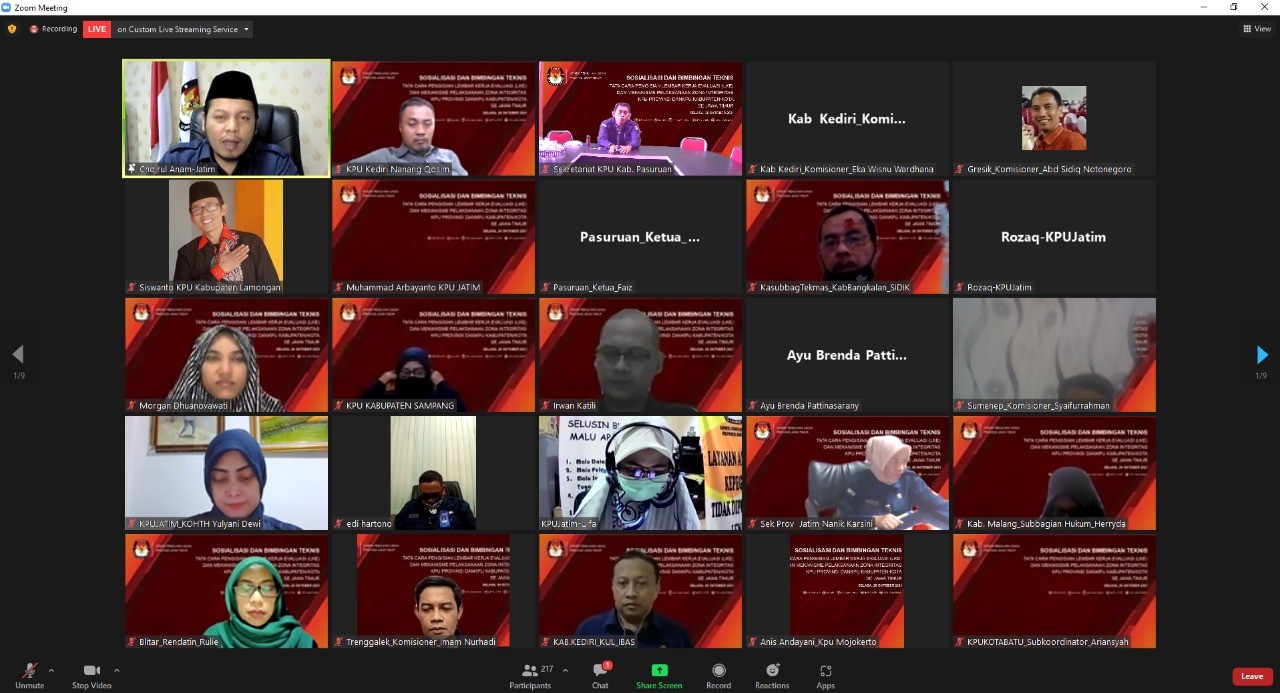1280x693 pixels.
Task: Open the Reactions menu
Action: 772,675
